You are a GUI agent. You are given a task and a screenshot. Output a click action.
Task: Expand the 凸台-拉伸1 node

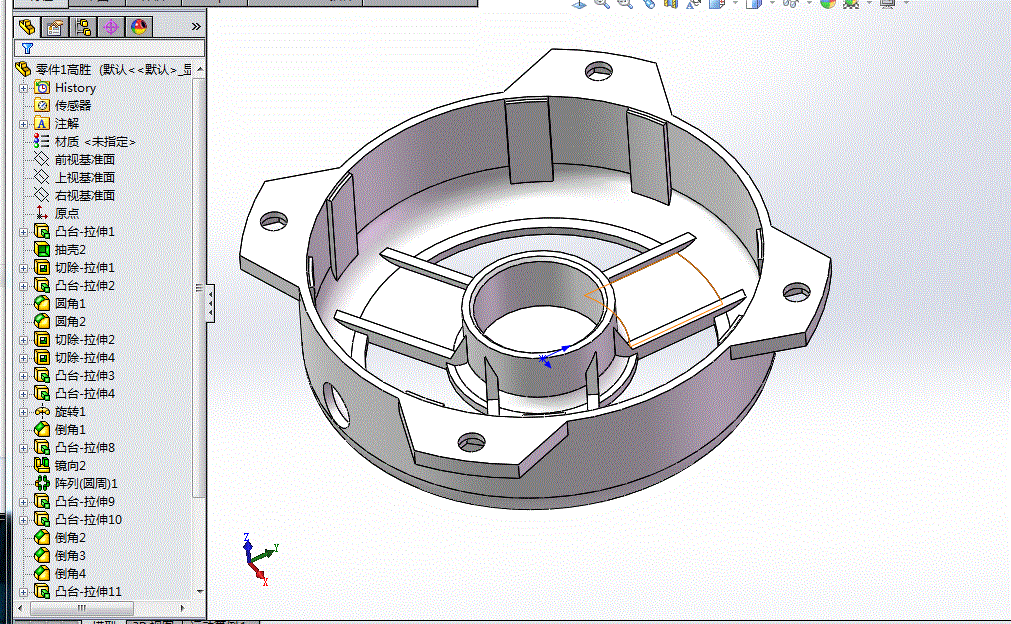(24, 232)
